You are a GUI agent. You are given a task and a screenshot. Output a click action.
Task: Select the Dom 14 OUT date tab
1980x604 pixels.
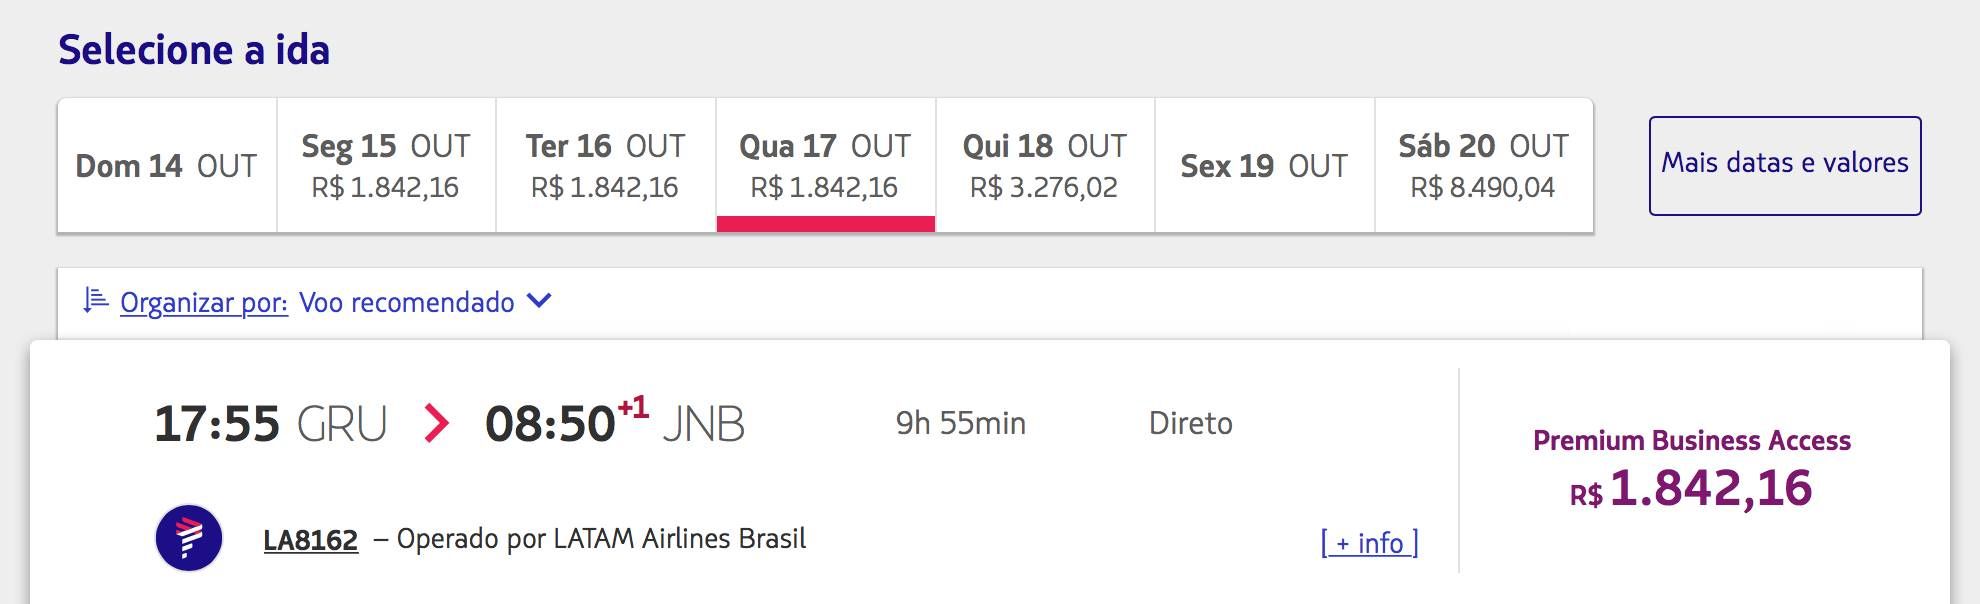point(167,166)
